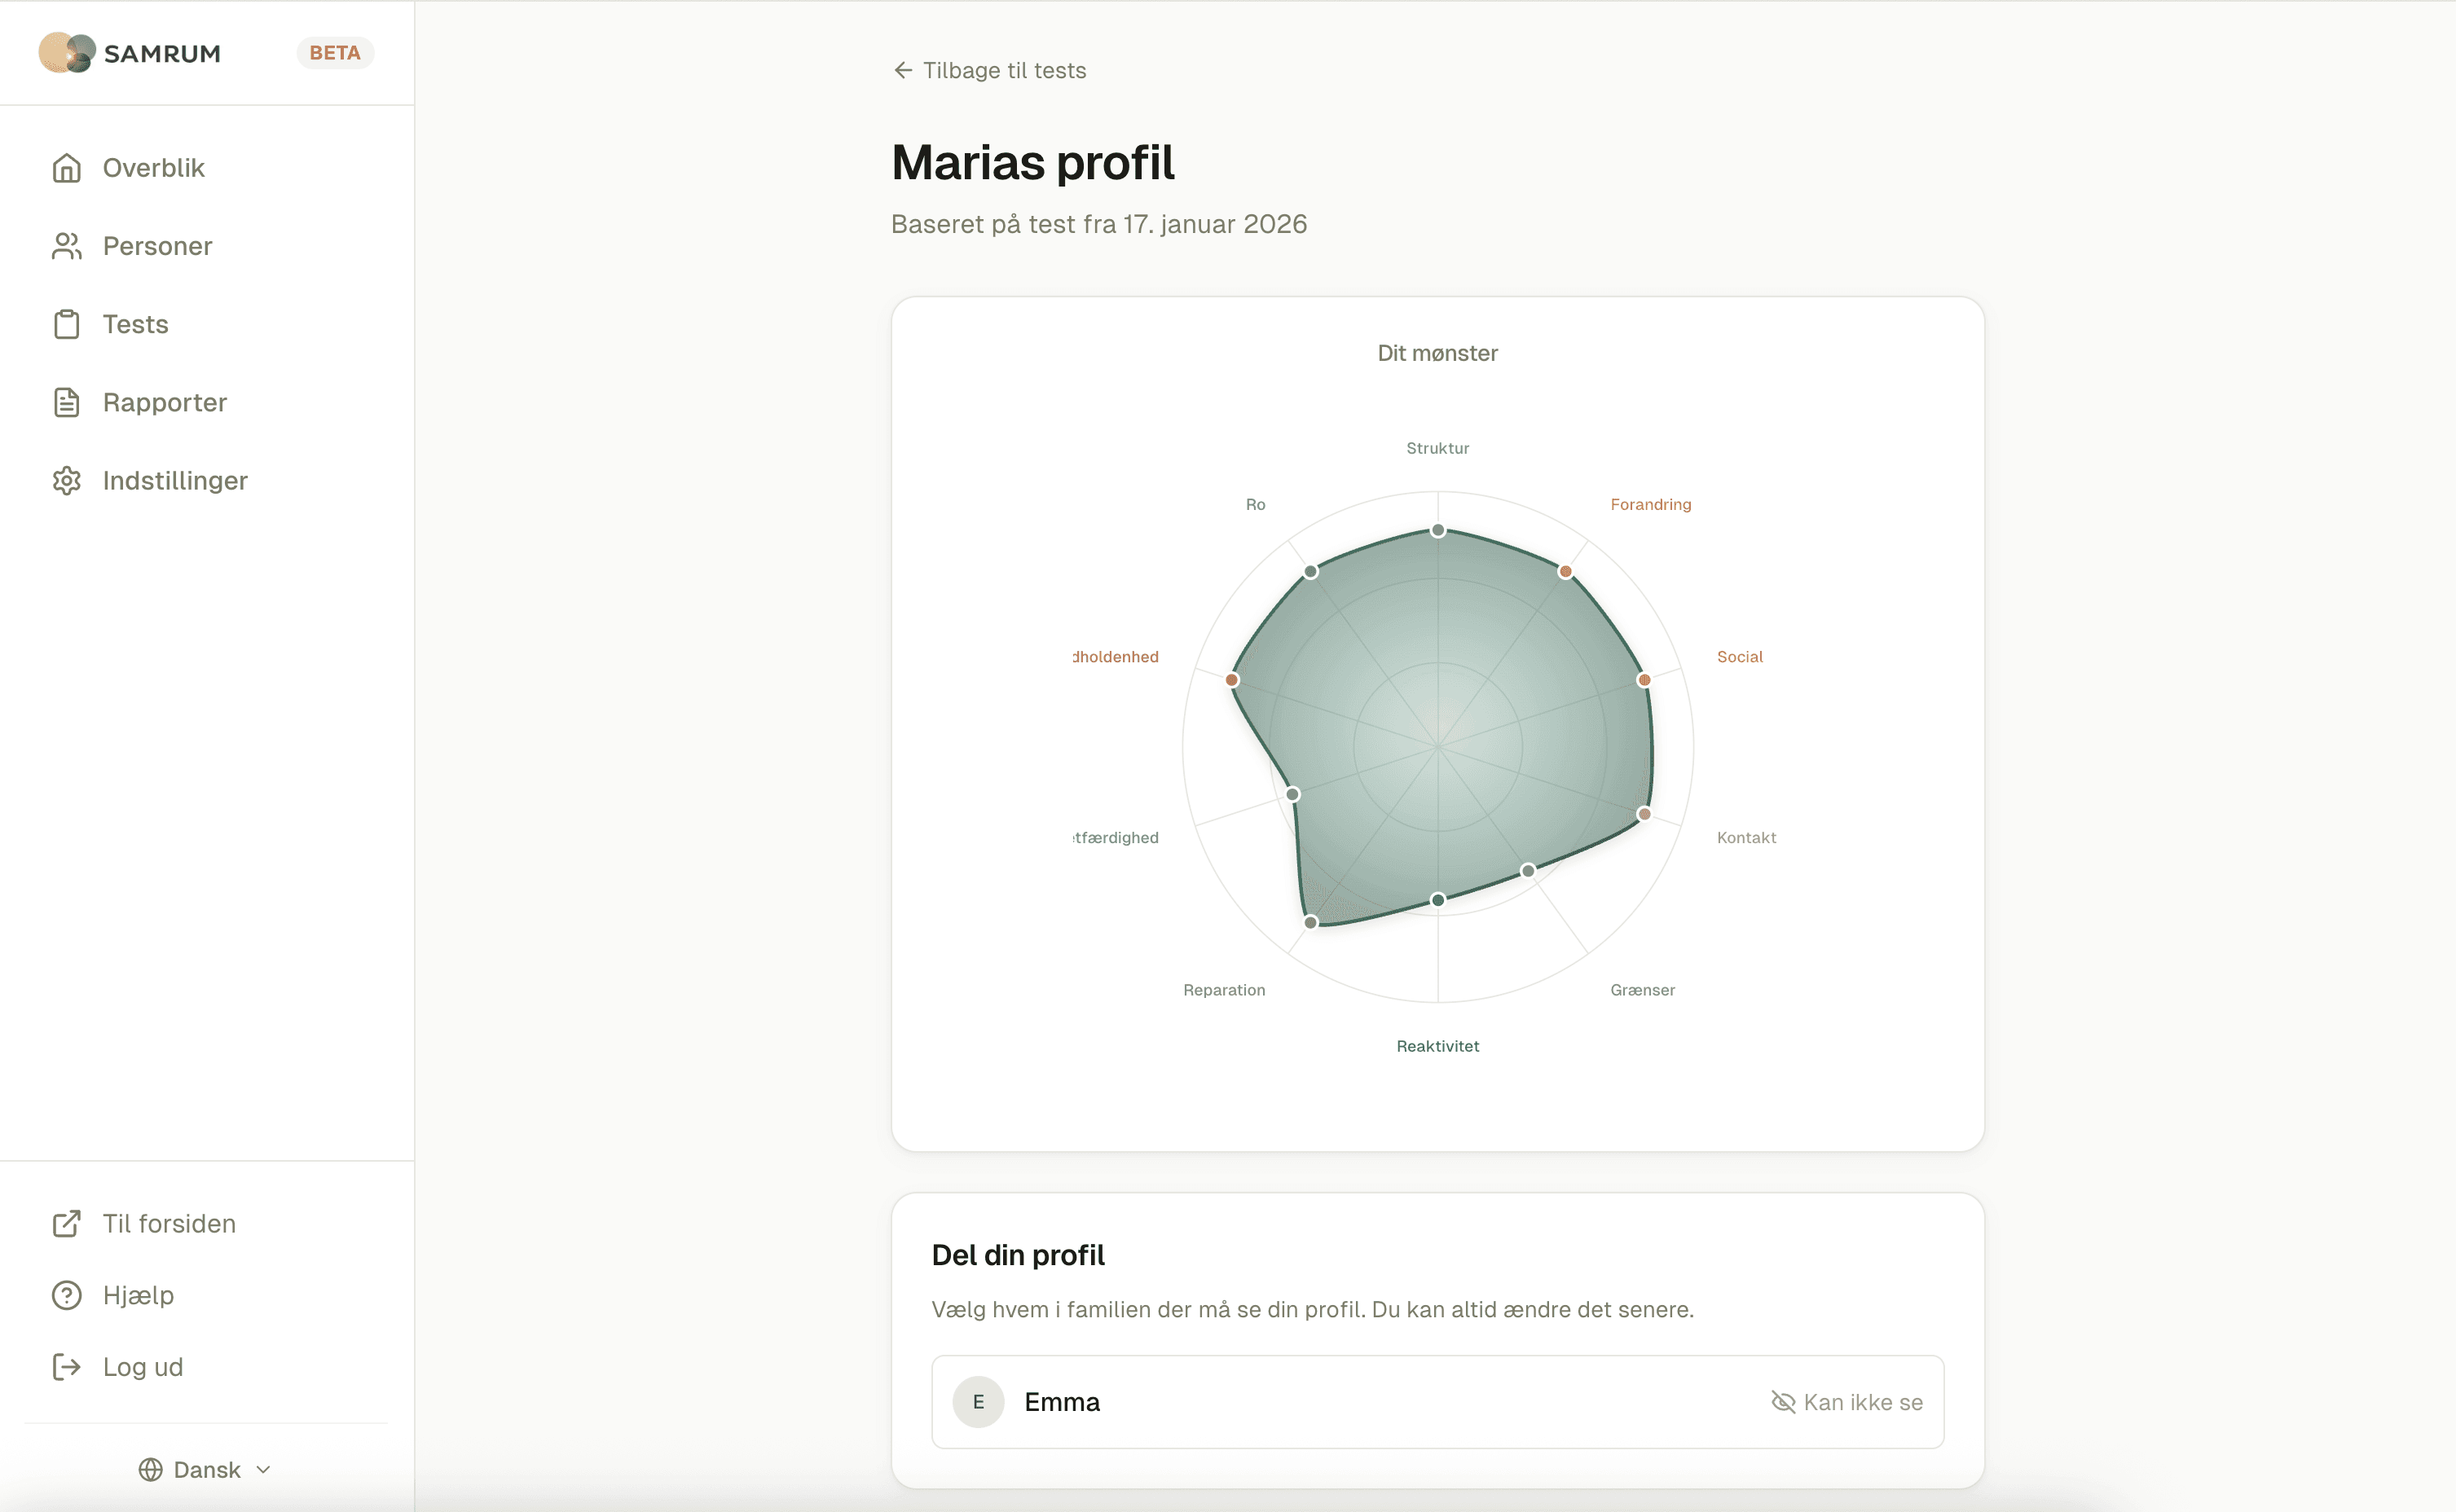Go to Rapporter in the sidebar
This screenshot has height=1512, width=2456.
[164, 402]
